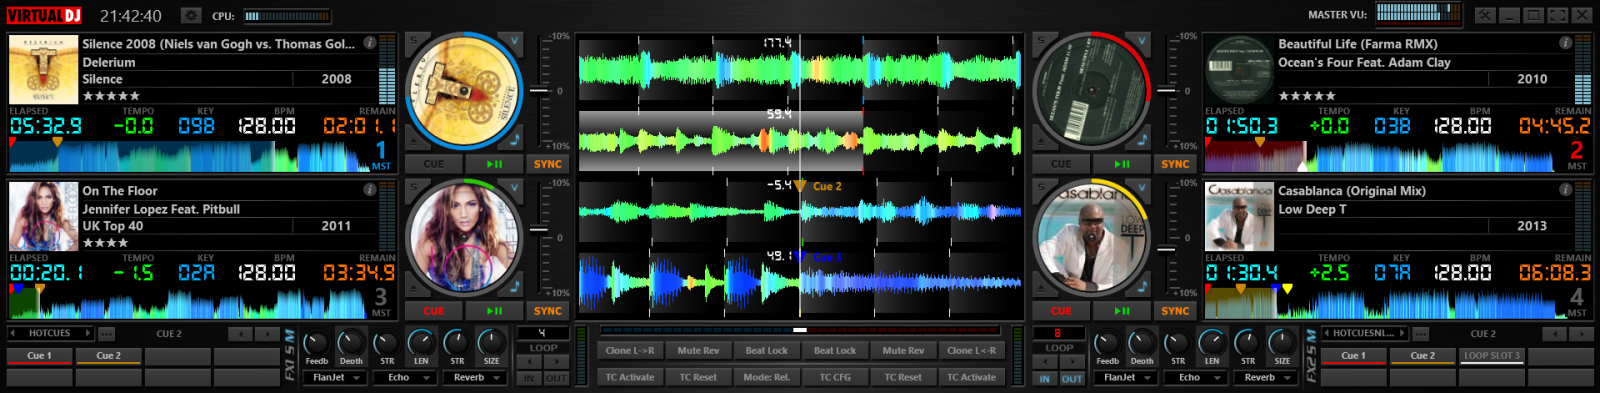Toggle the Beat Lock button on the left side

767,350
